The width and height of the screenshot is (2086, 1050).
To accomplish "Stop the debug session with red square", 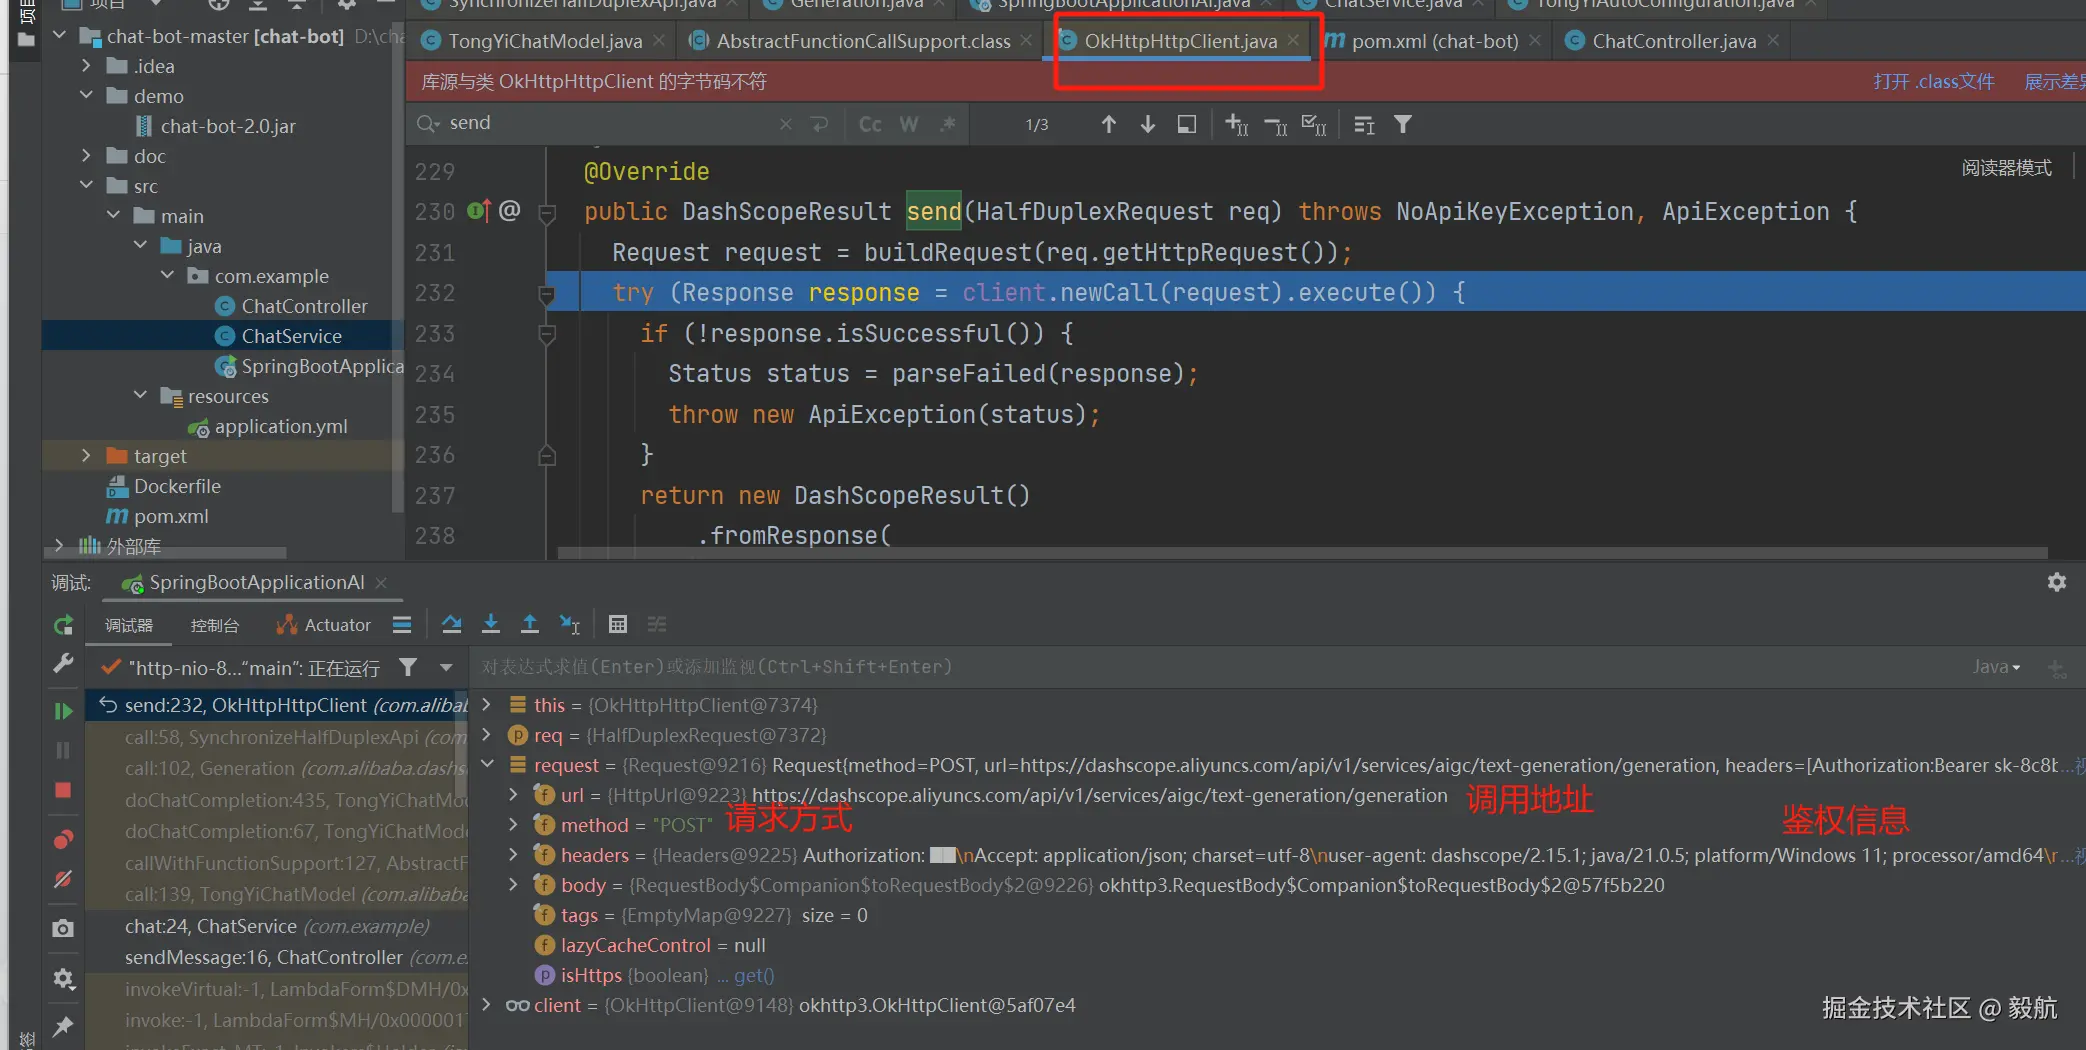I will [x=63, y=790].
